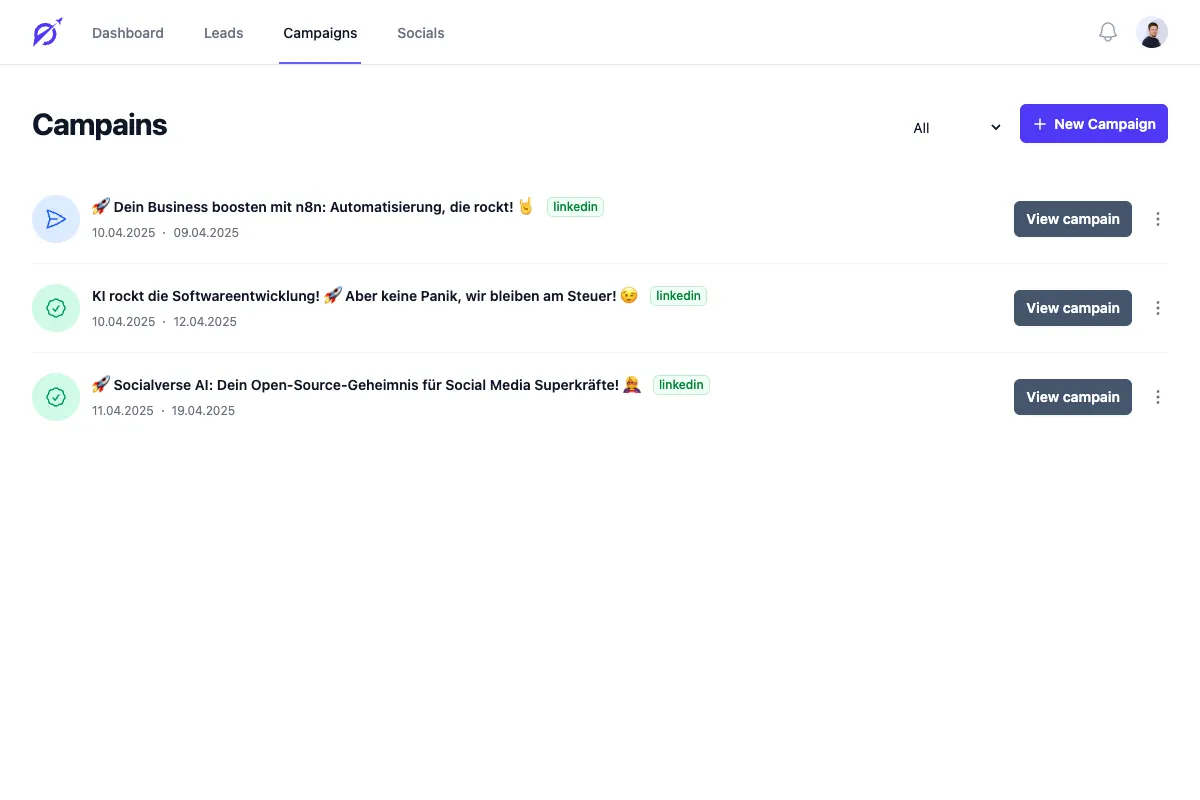Select the linkedin tag on the KI campaign

pos(678,295)
